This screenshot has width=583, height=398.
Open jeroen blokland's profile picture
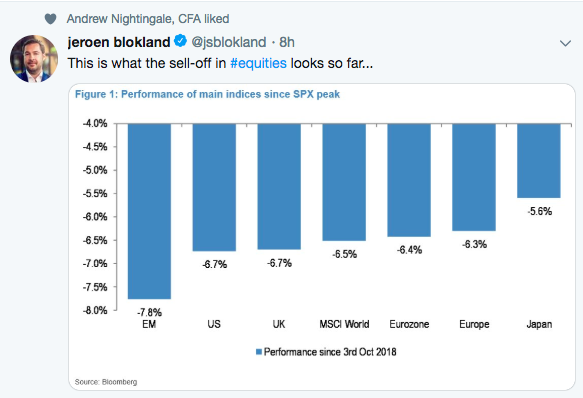(34, 59)
